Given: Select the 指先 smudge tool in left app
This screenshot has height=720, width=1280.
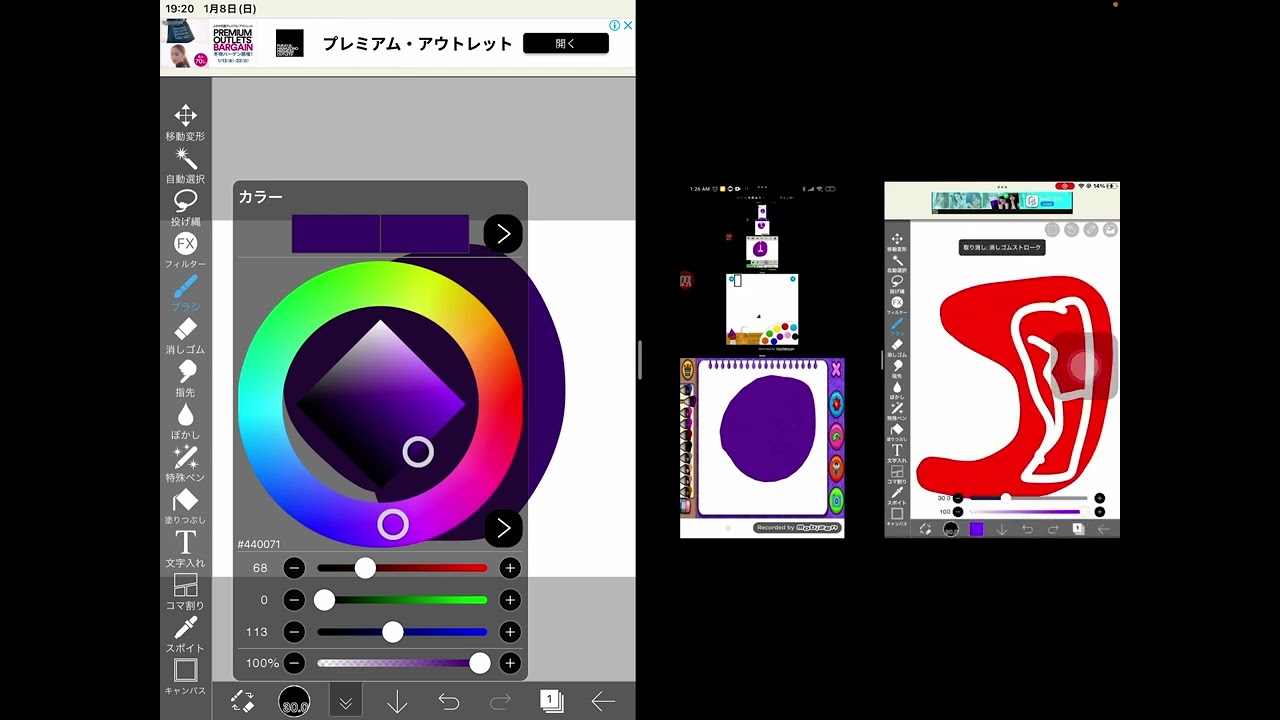Looking at the screenshot, I should click(x=185, y=378).
